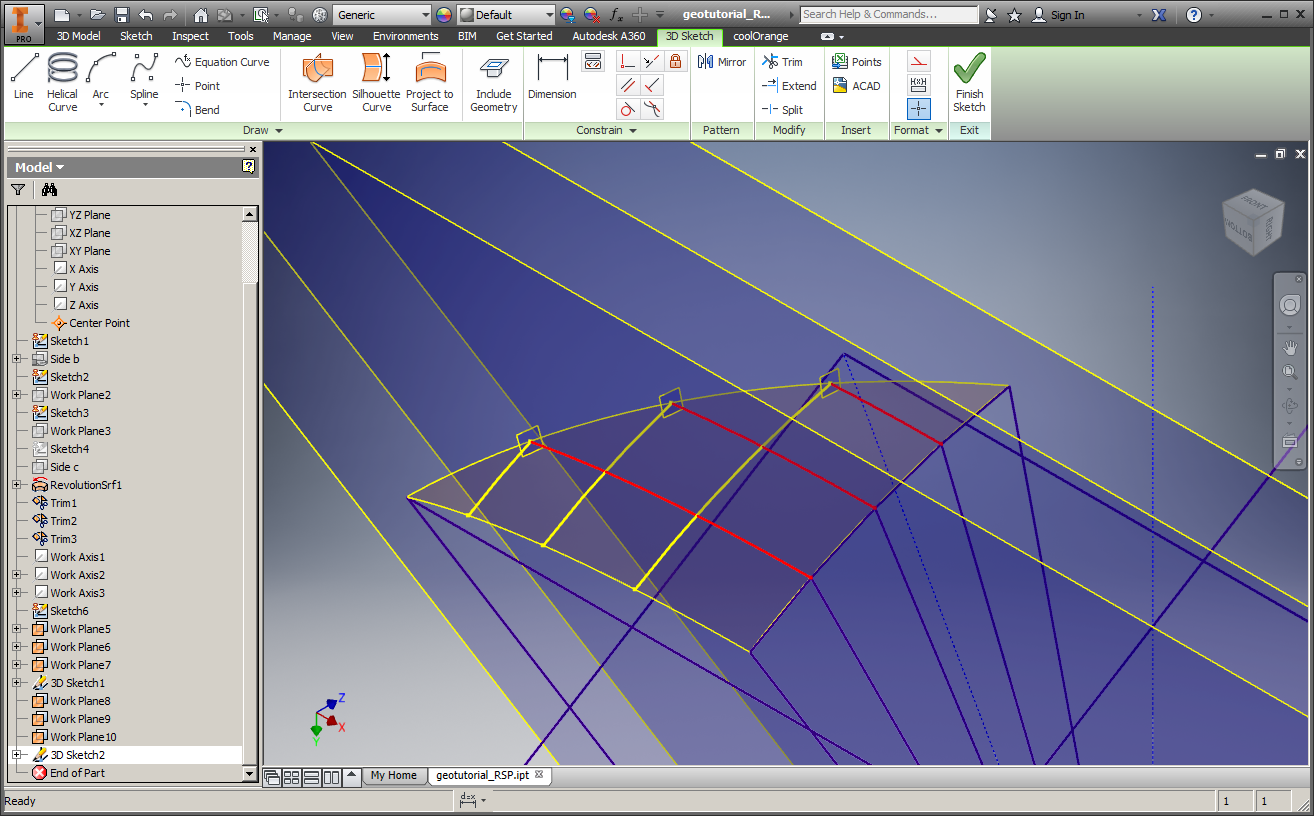Select the Extend tool
Screen dimensions: 1314x816
point(789,86)
